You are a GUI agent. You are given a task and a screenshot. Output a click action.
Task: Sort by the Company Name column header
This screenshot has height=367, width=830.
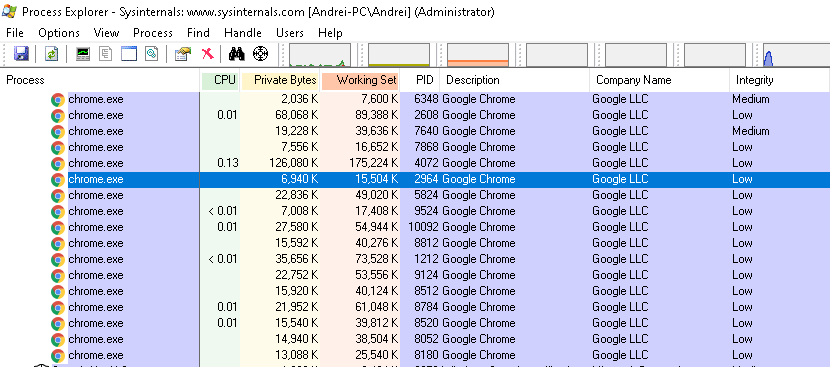click(x=660, y=80)
